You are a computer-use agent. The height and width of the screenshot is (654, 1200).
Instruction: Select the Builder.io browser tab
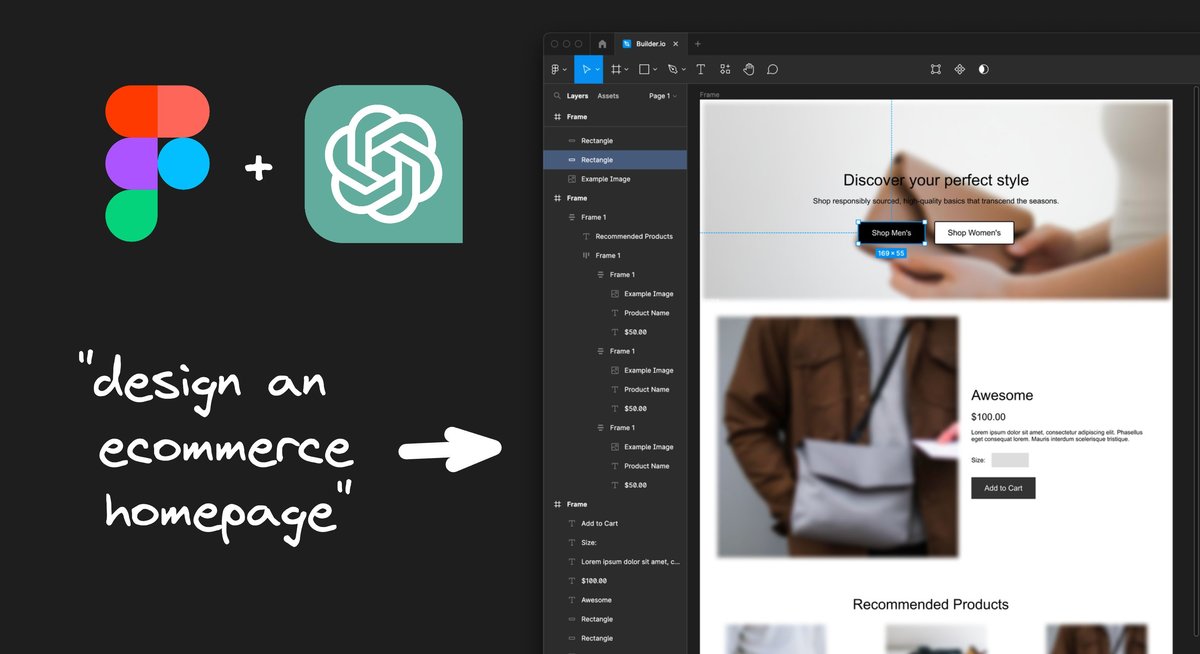coord(650,43)
